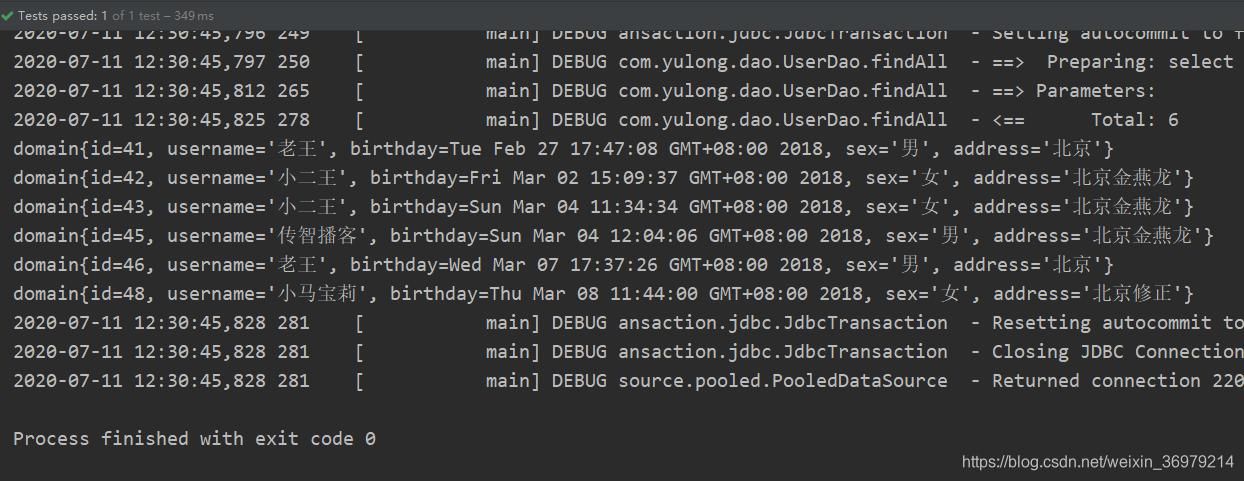
Task: Click the 'source.pooled.PooledDataSource' logger name
Action: coord(783,381)
